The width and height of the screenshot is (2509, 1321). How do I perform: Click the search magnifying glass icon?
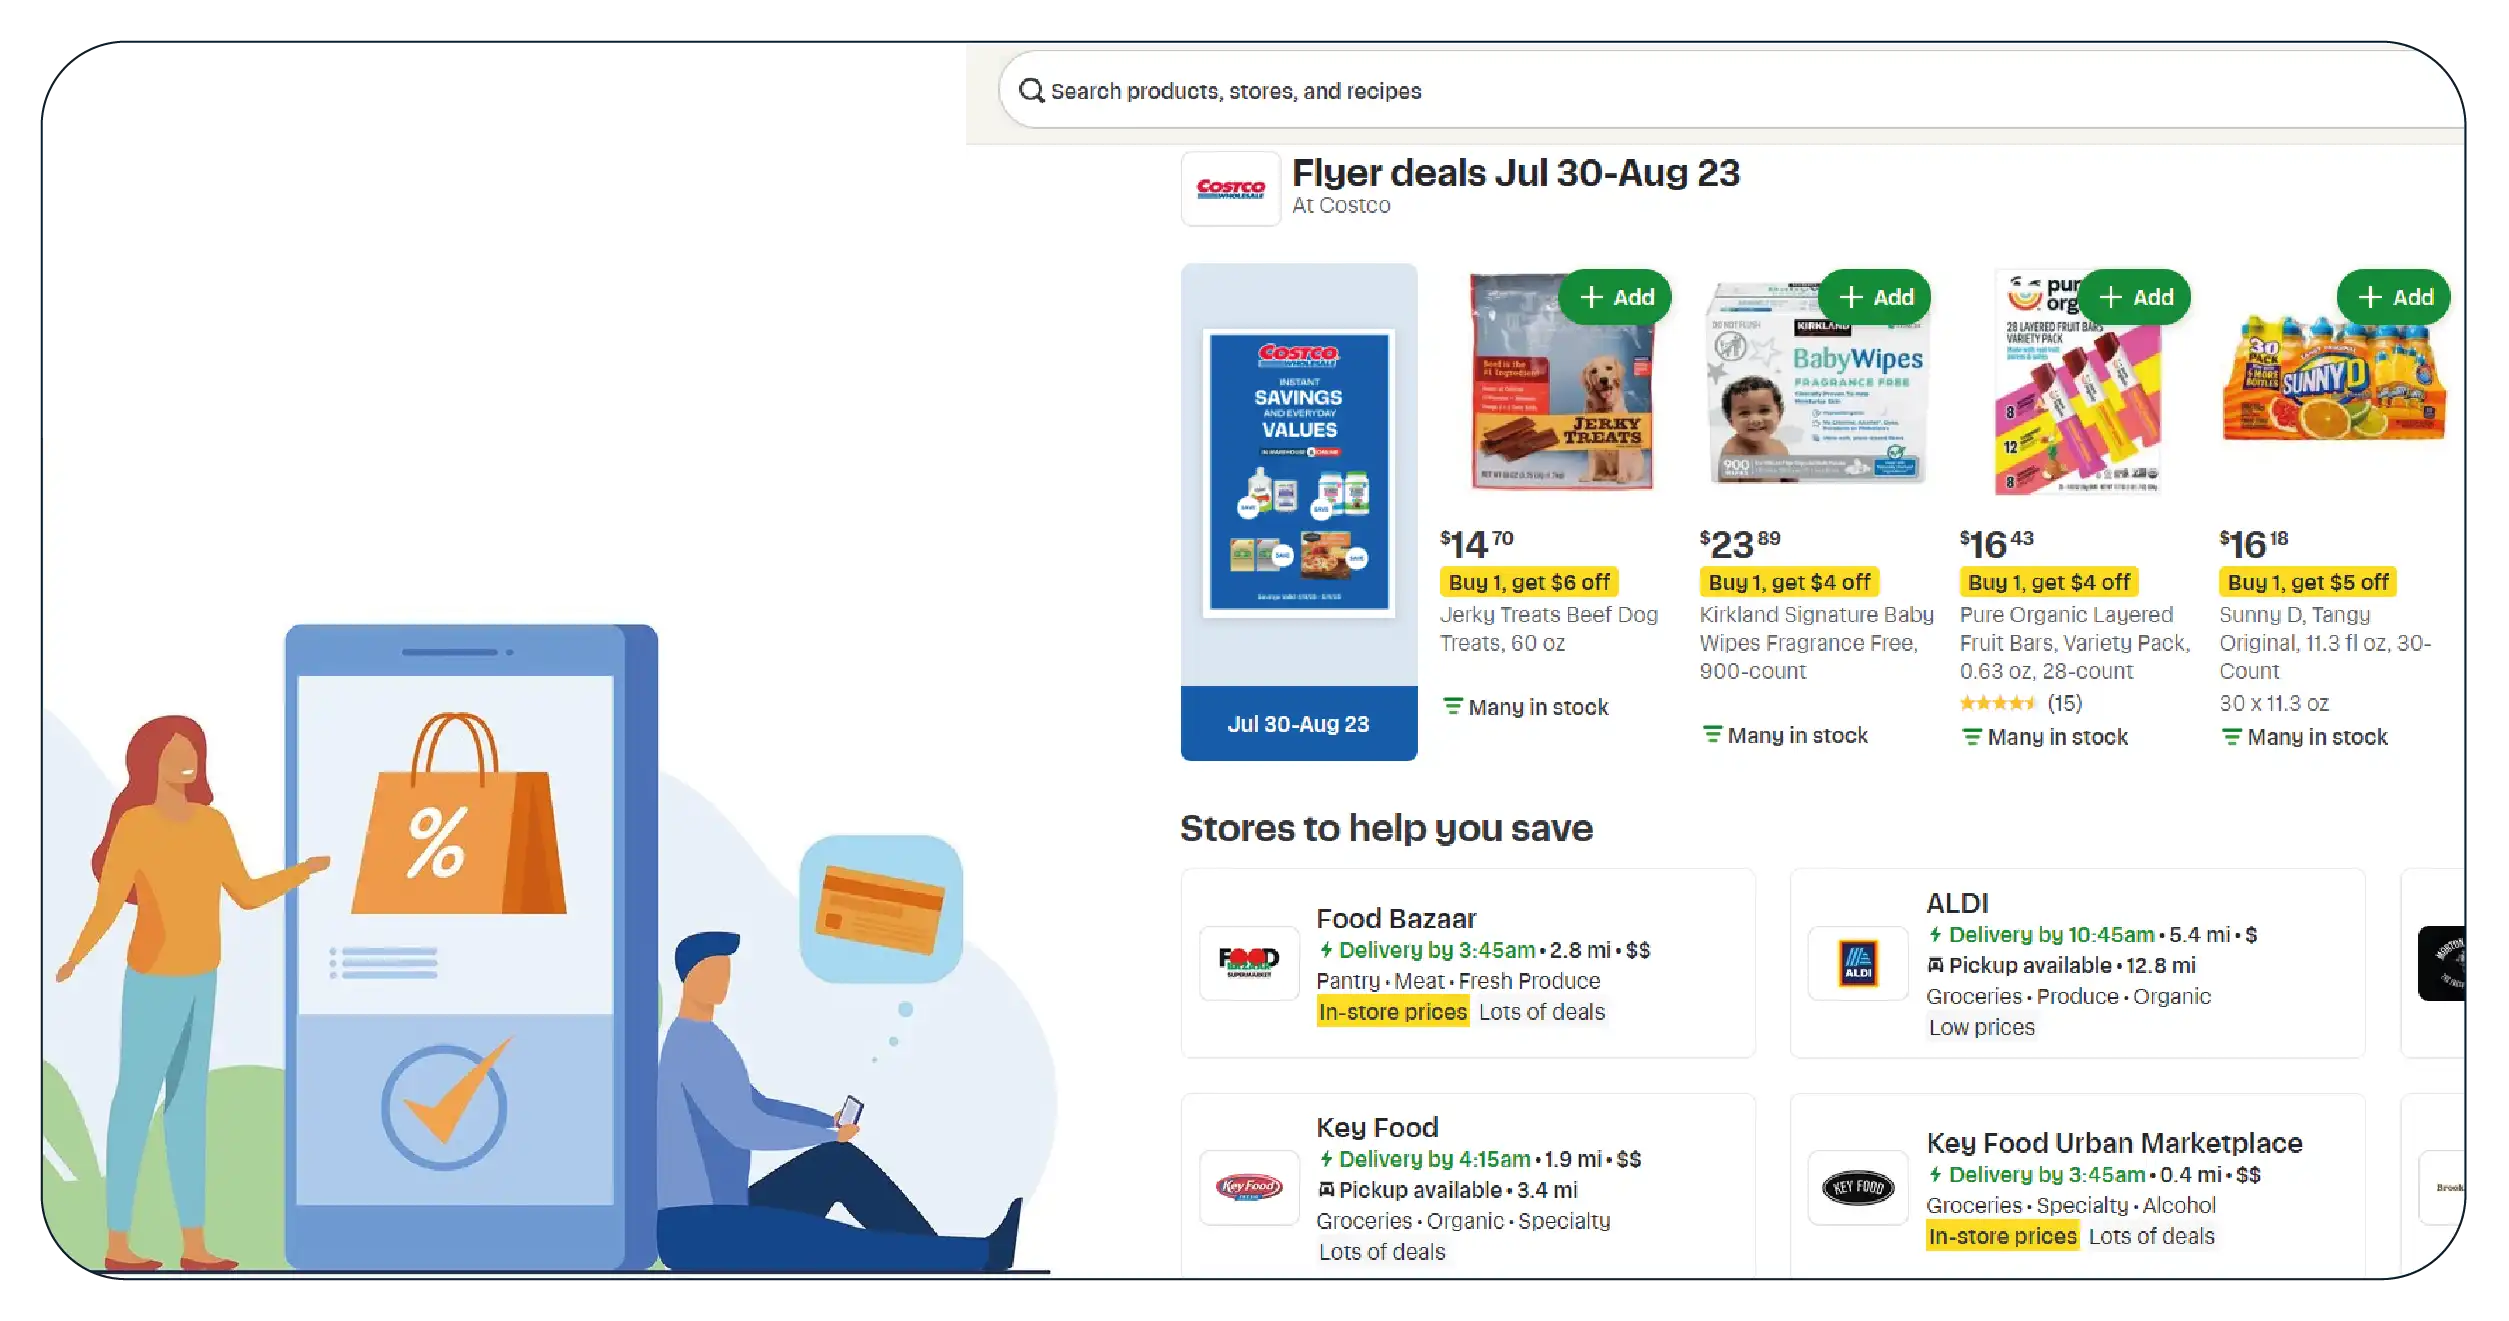[1031, 91]
